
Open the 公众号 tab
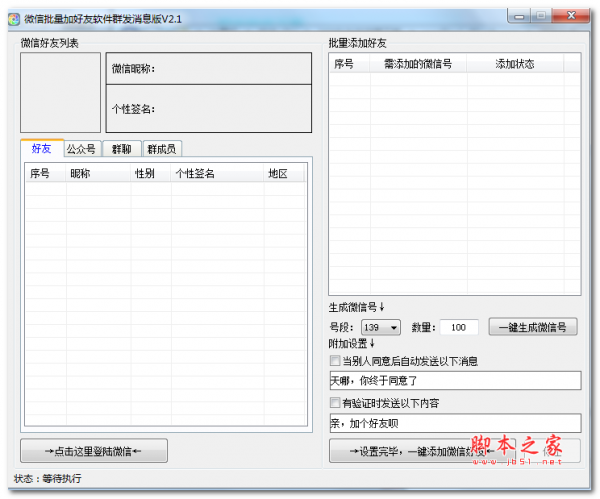(82, 149)
